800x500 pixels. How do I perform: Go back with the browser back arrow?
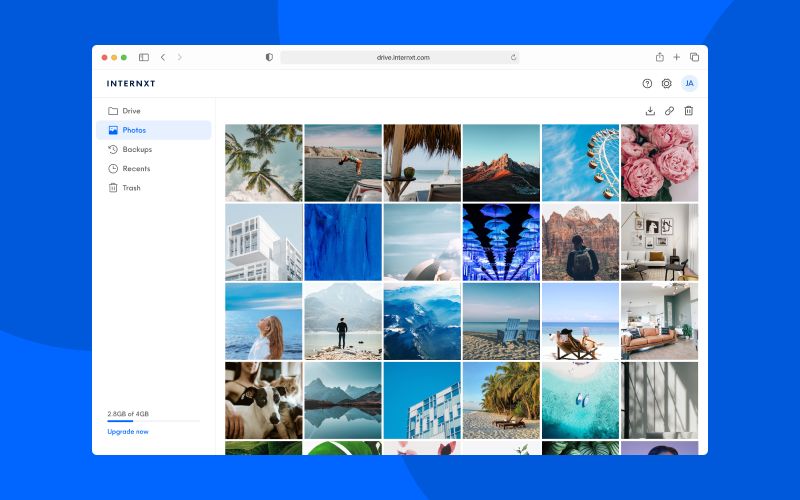point(163,58)
